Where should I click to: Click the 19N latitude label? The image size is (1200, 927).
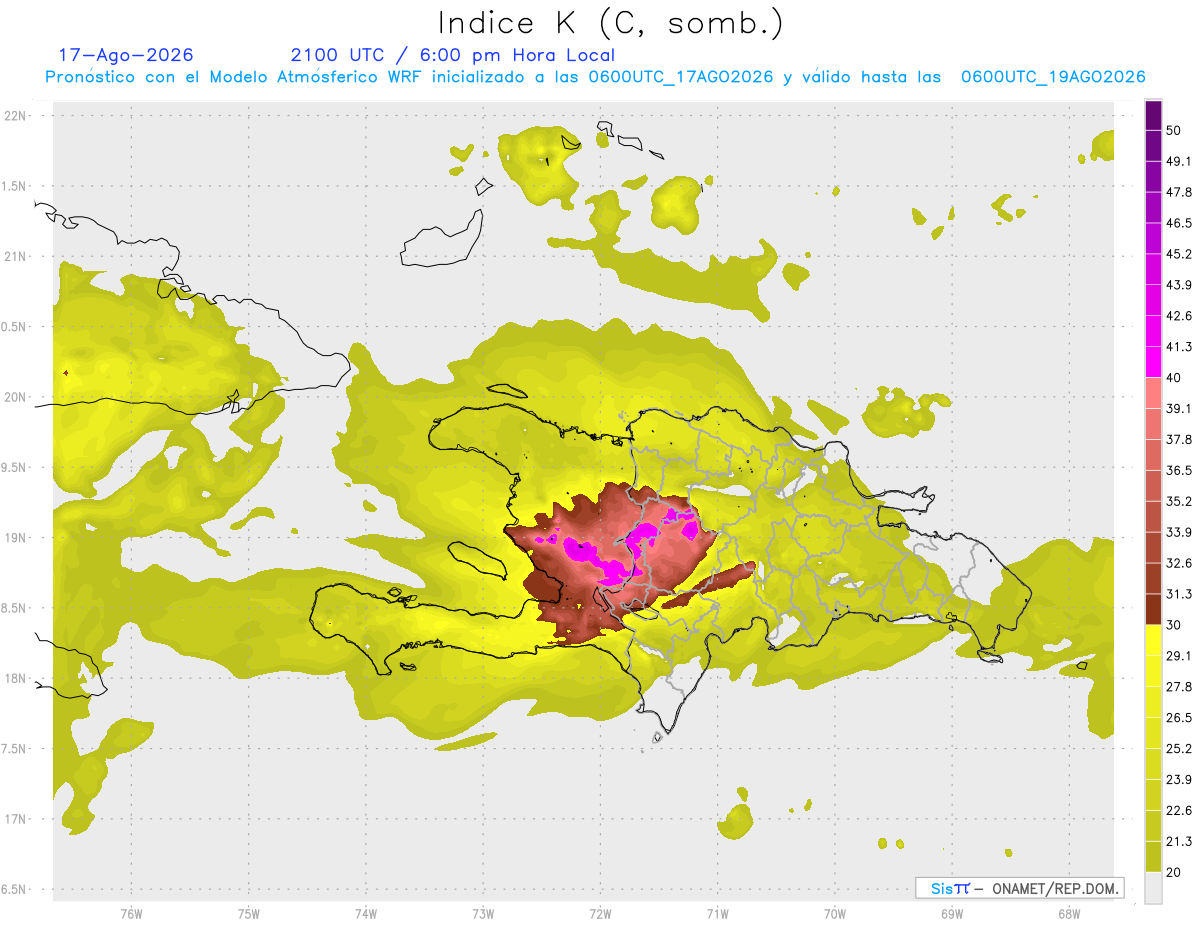pyautogui.click(x=16, y=538)
